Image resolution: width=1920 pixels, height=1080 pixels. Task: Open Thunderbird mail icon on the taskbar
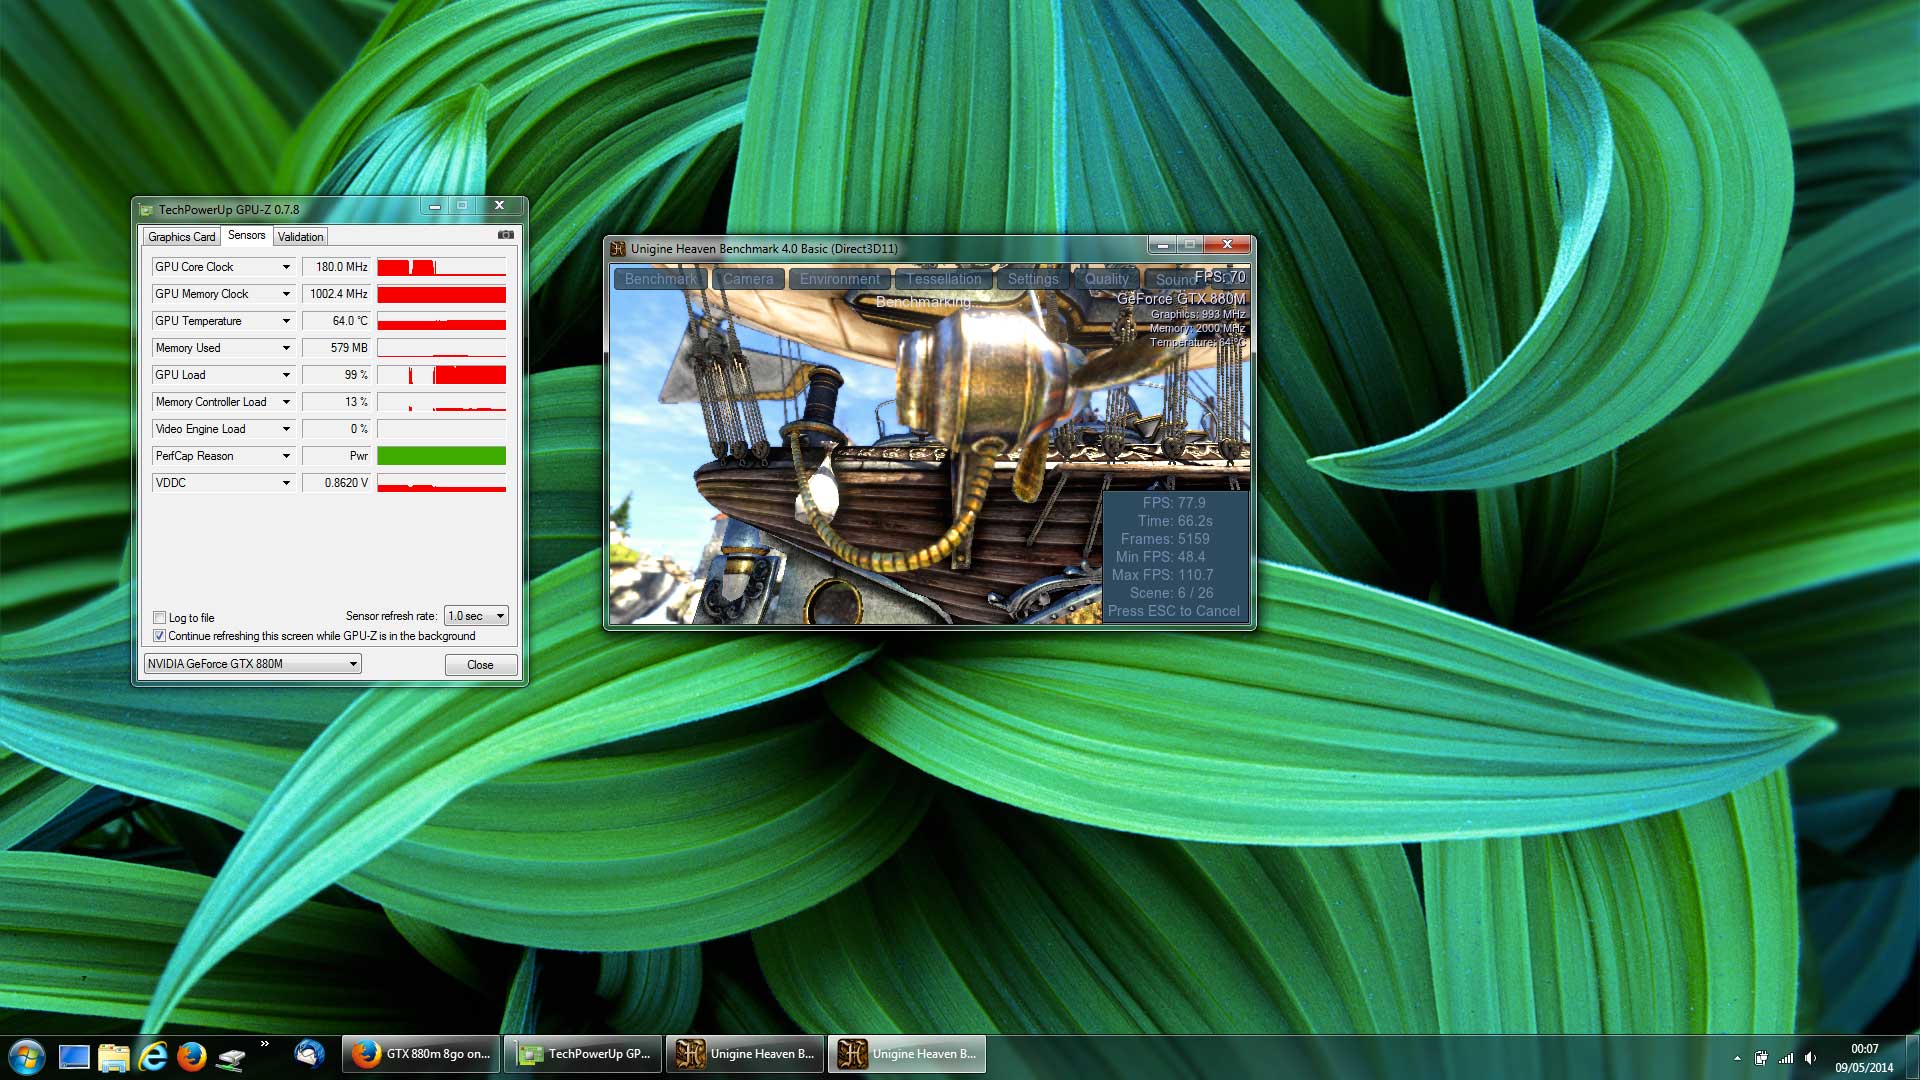[309, 1054]
